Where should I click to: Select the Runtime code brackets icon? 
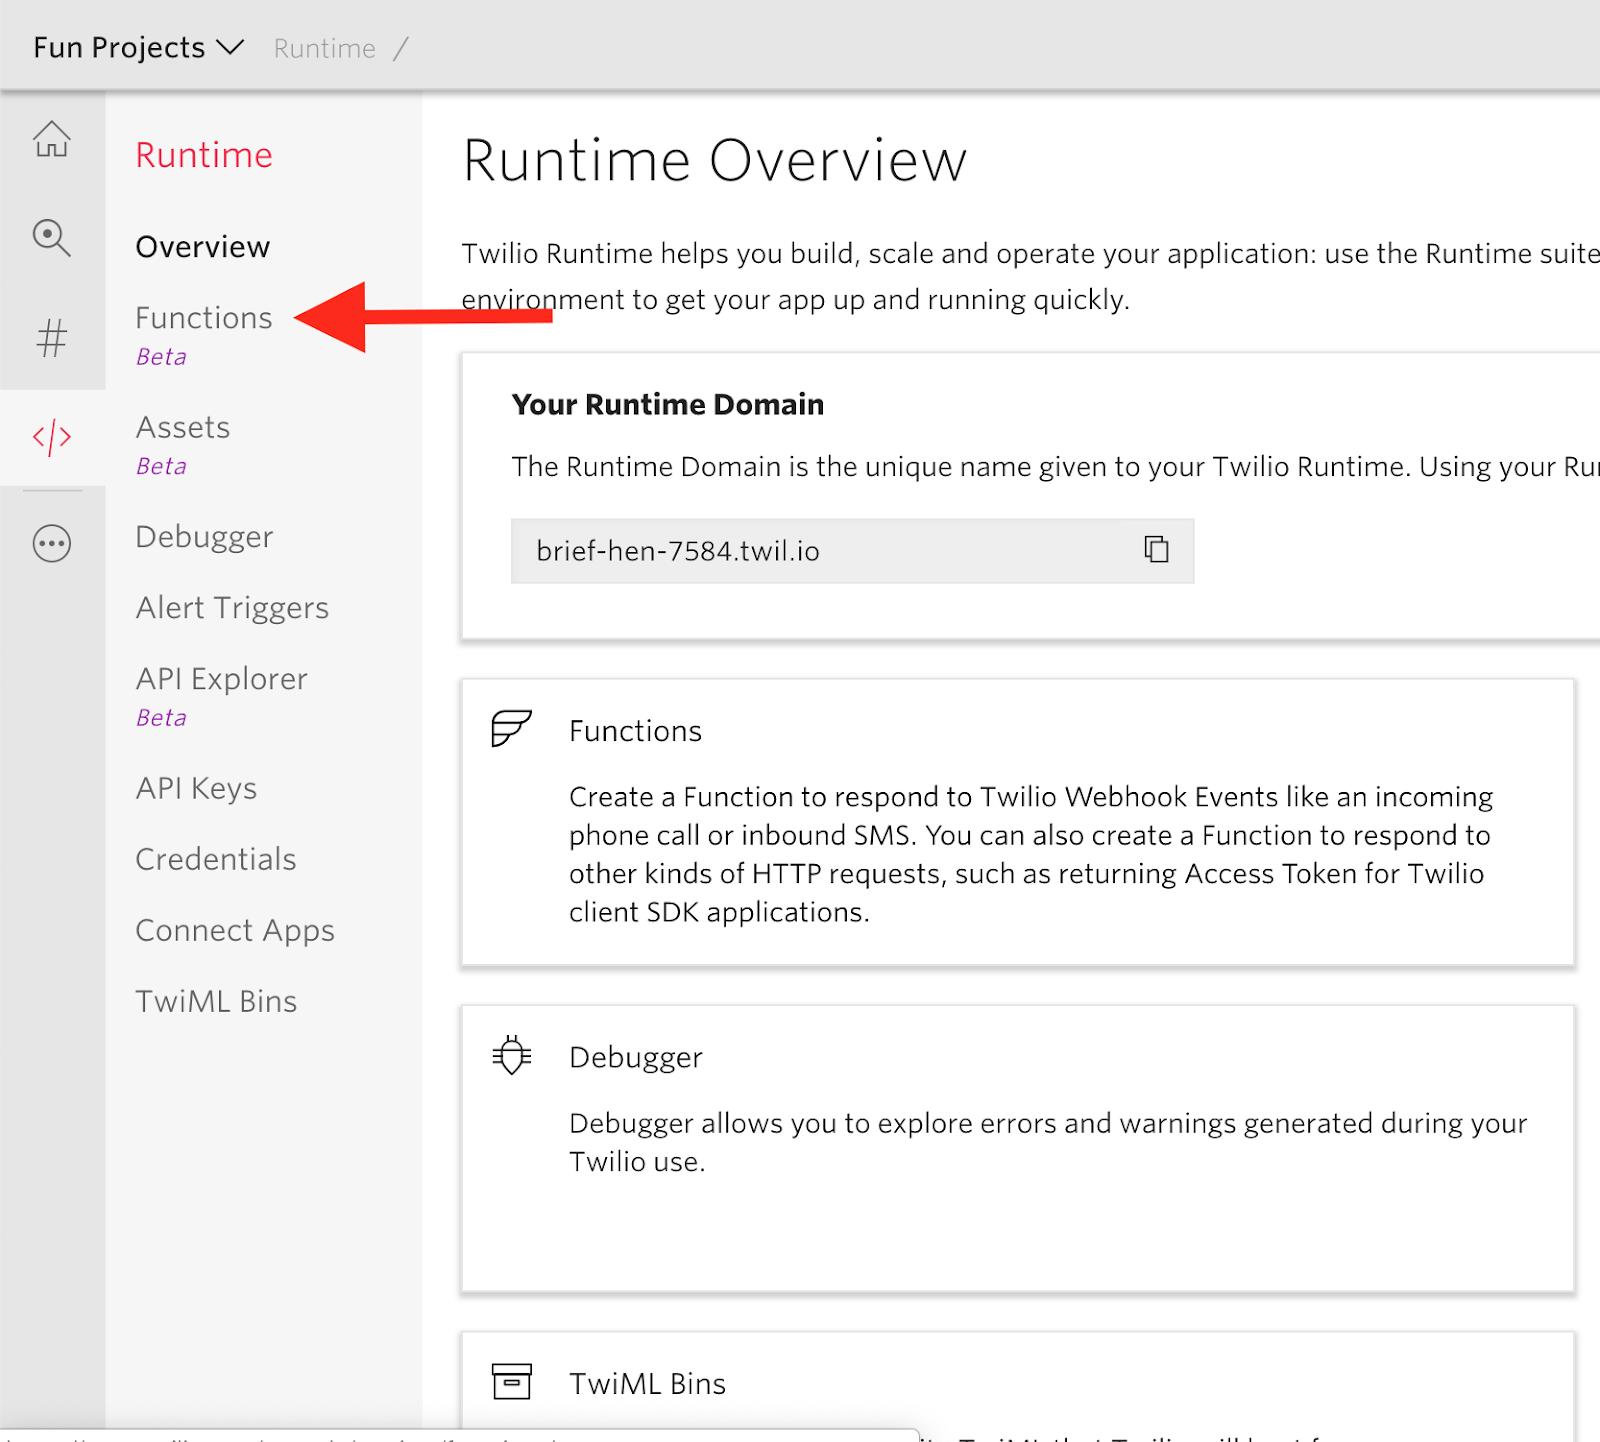[52, 437]
